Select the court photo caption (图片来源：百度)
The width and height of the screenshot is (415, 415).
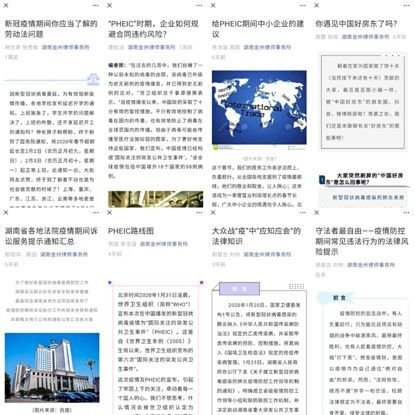coord(52,410)
